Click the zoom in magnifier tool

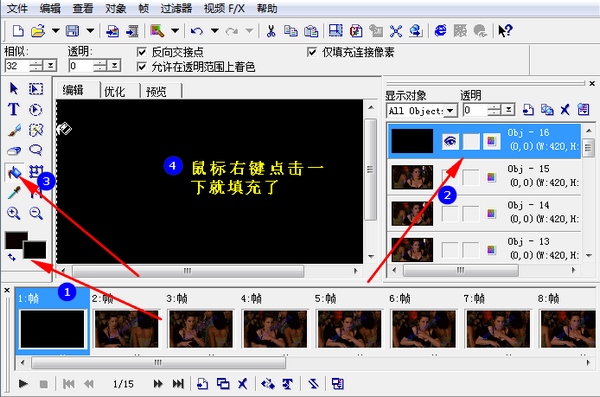tap(14, 213)
